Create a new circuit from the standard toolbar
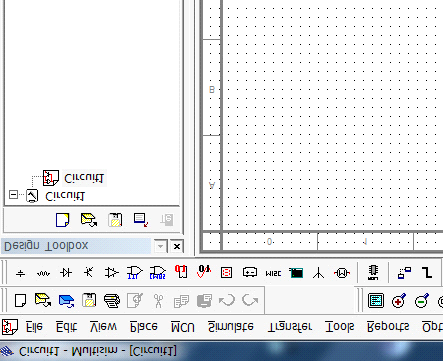The height and width of the screenshot is (361, 443). [21, 301]
